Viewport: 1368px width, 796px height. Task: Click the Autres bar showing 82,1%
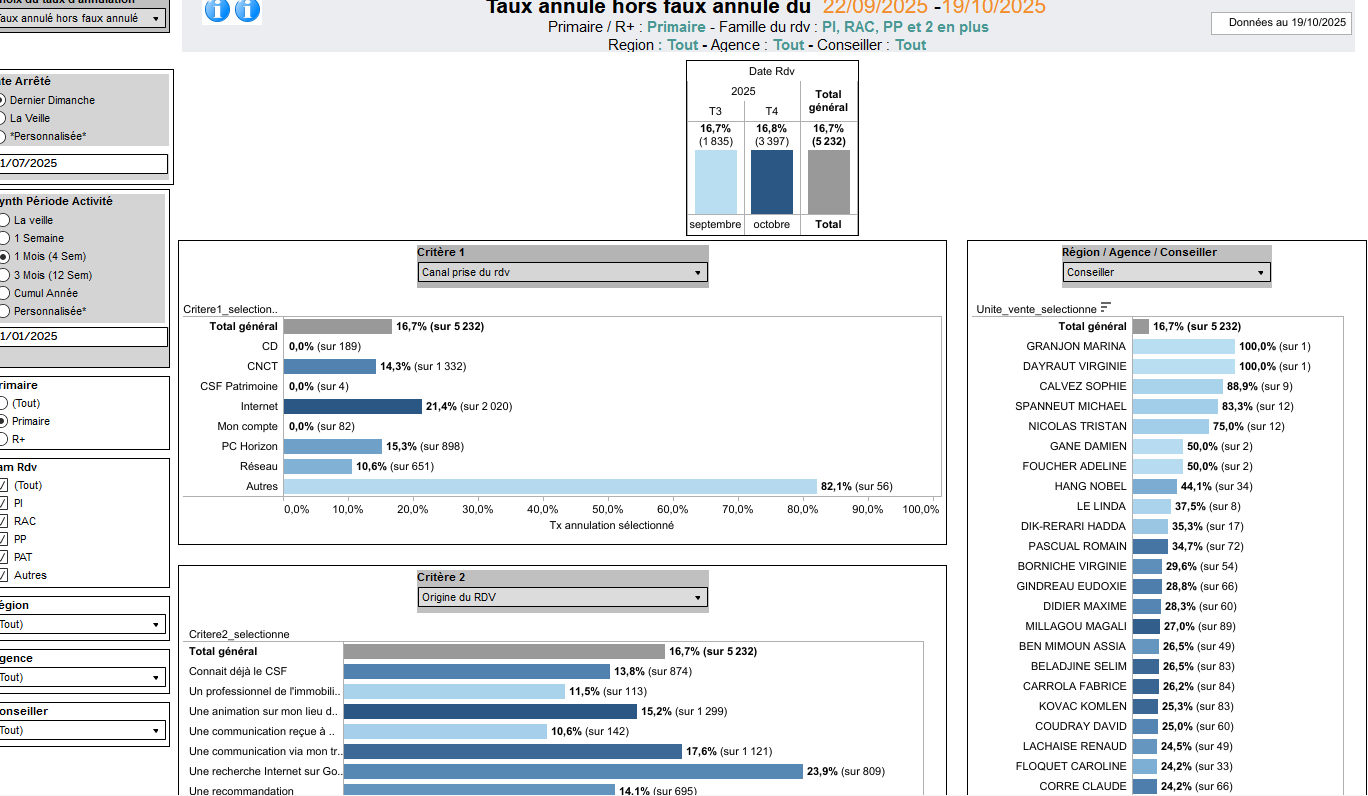coord(550,486)
